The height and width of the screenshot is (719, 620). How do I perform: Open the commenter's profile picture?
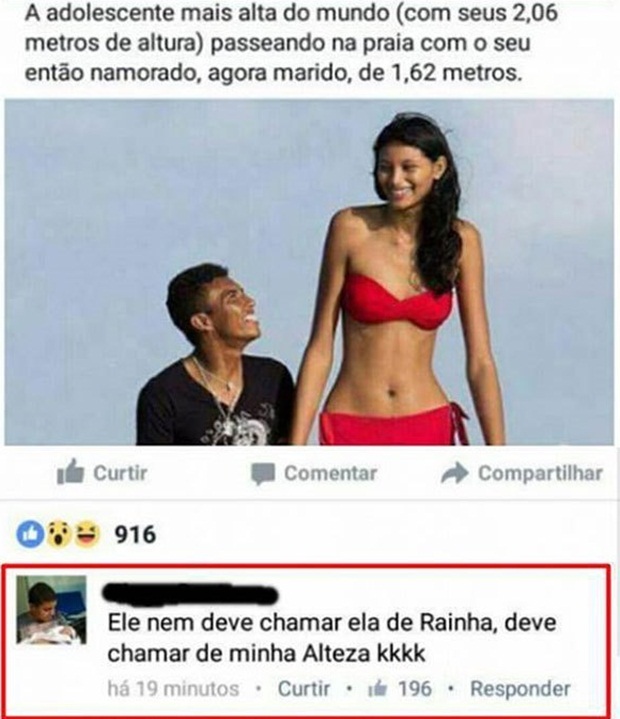[51, 610]
